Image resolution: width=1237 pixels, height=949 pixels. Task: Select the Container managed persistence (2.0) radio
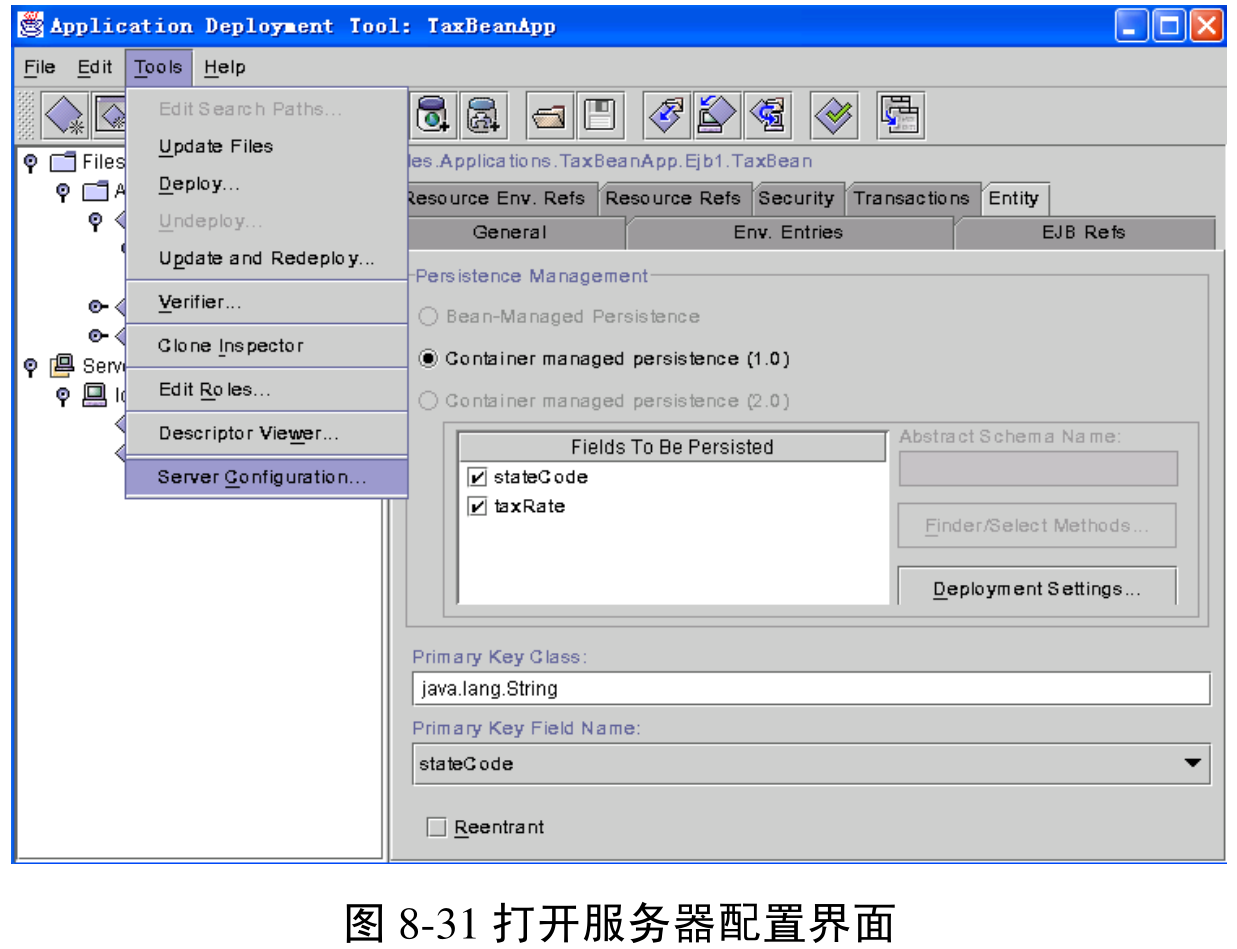click(x=428, y=400)
